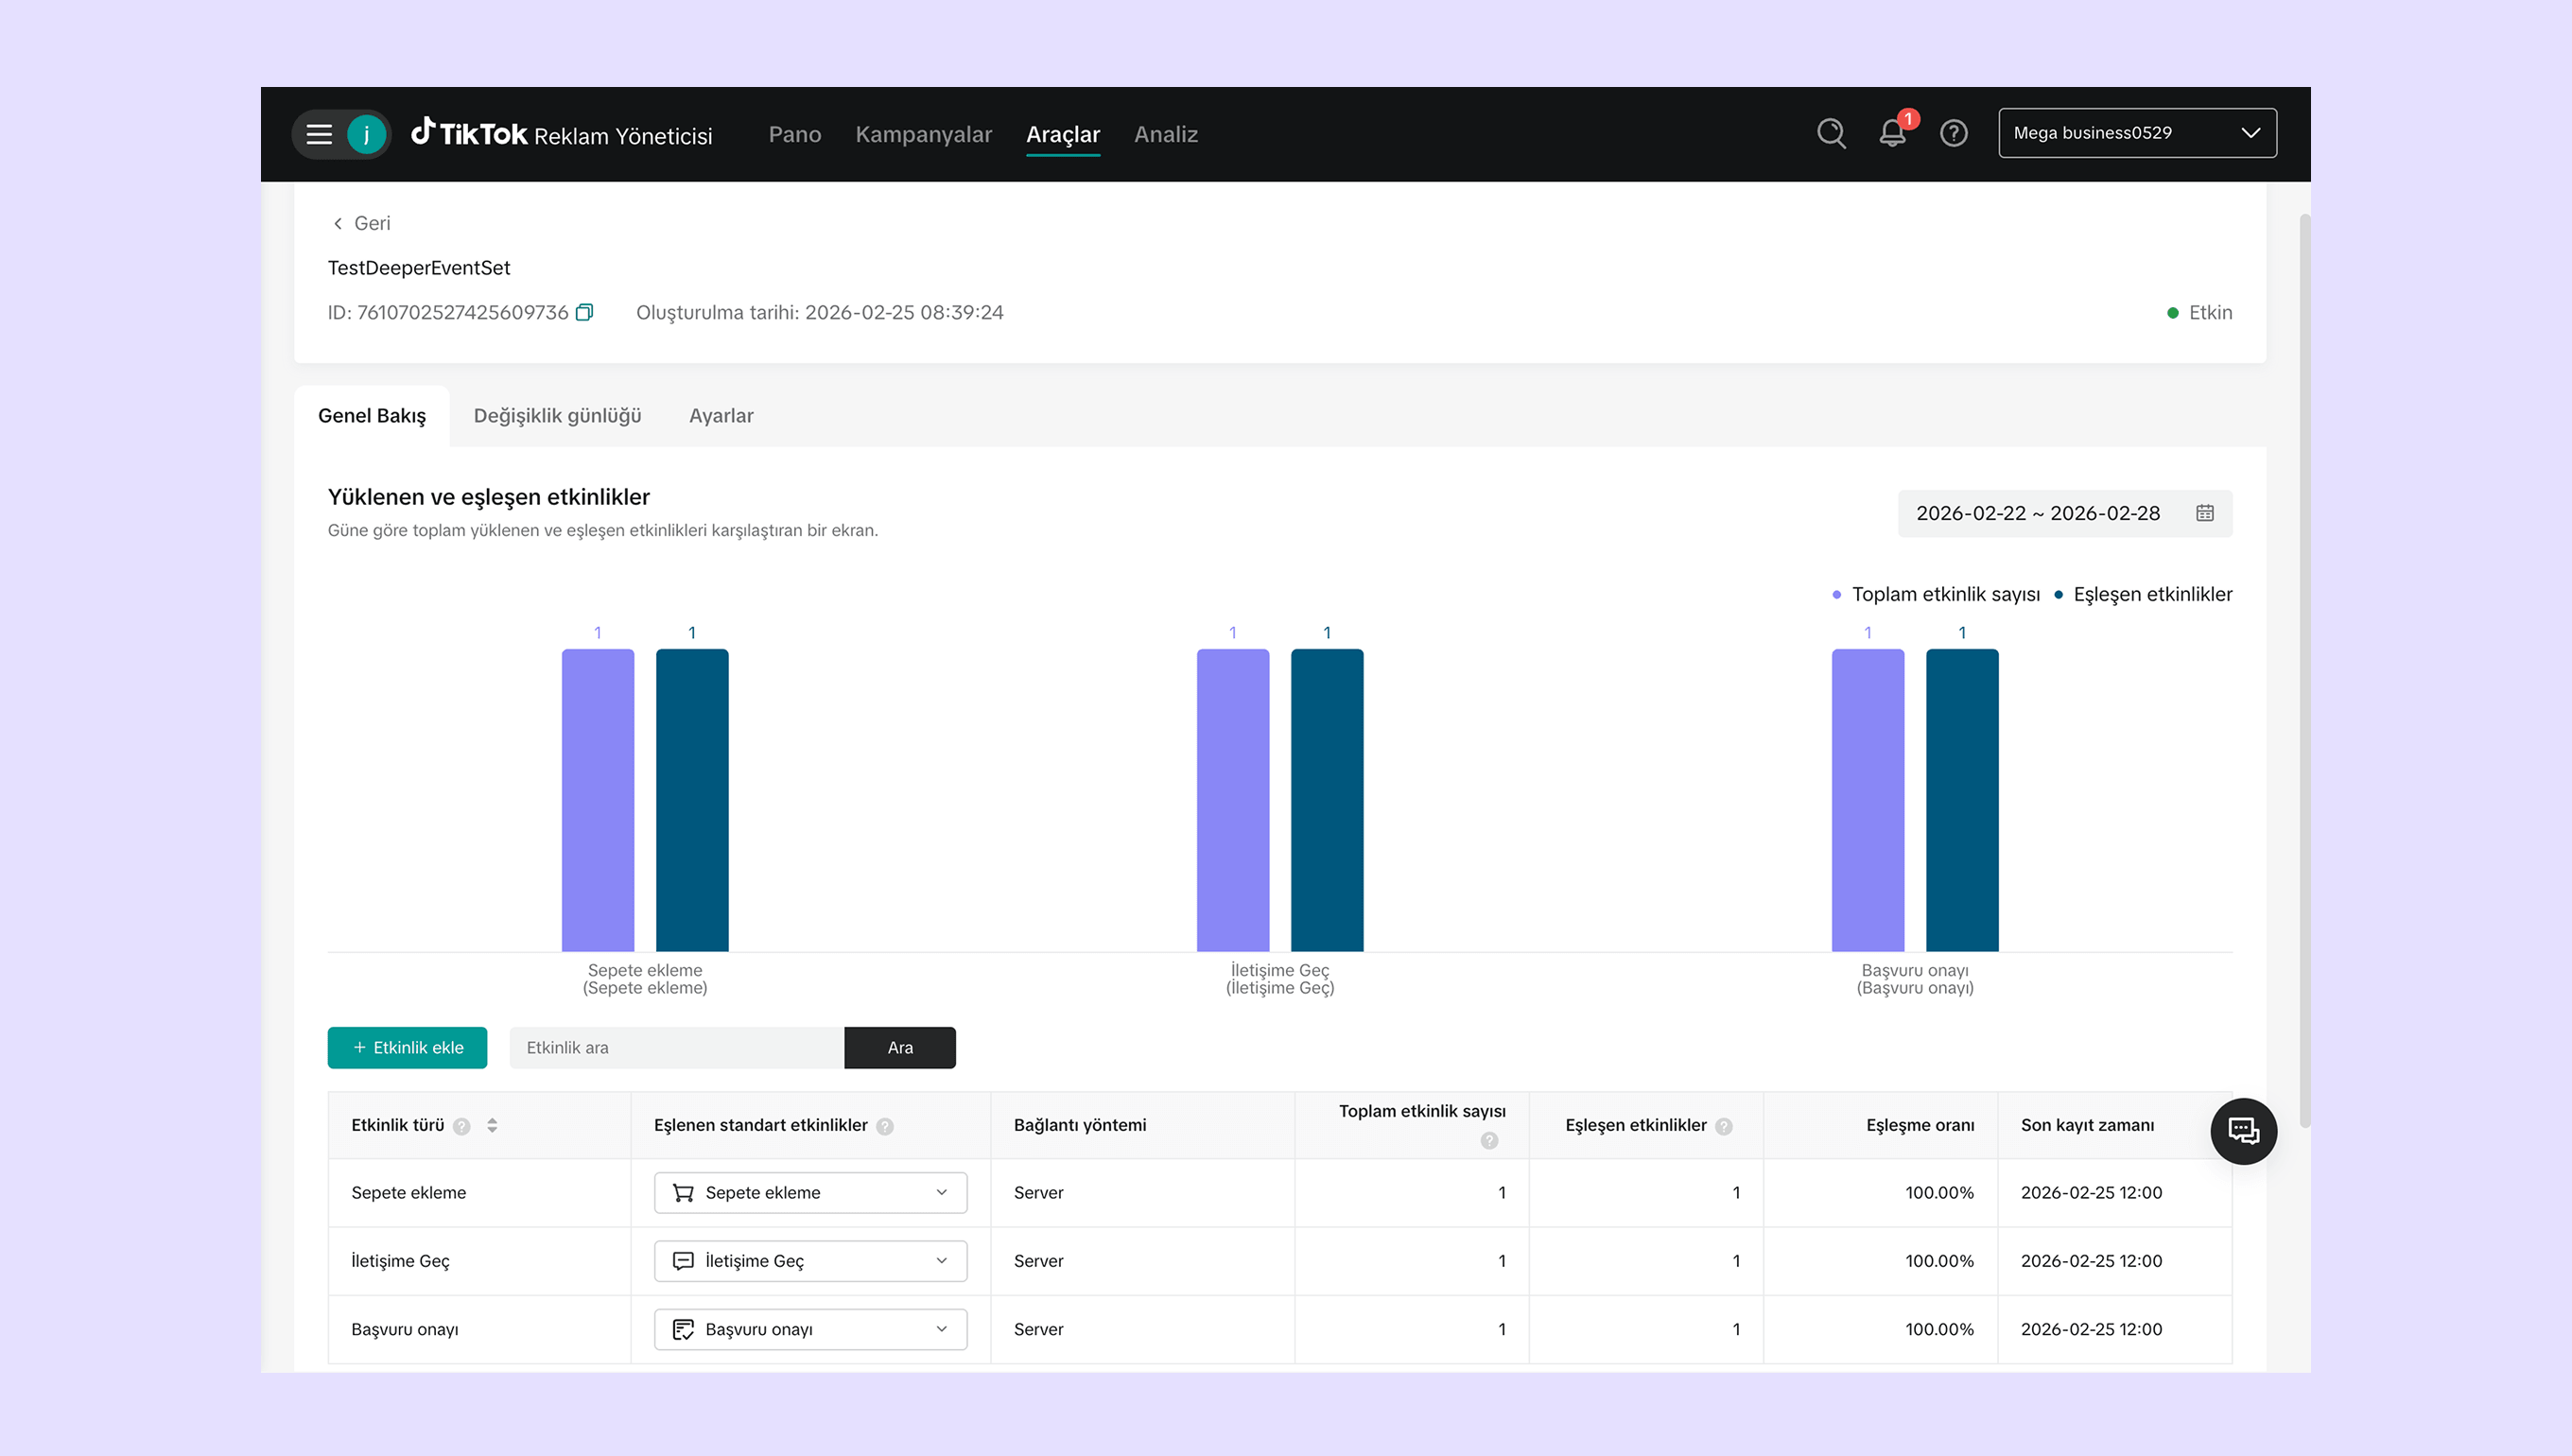The width and height of the screenshot is (2572, 1456).
Task: Click the Etkinlik ekle button
Action: 407,1047
